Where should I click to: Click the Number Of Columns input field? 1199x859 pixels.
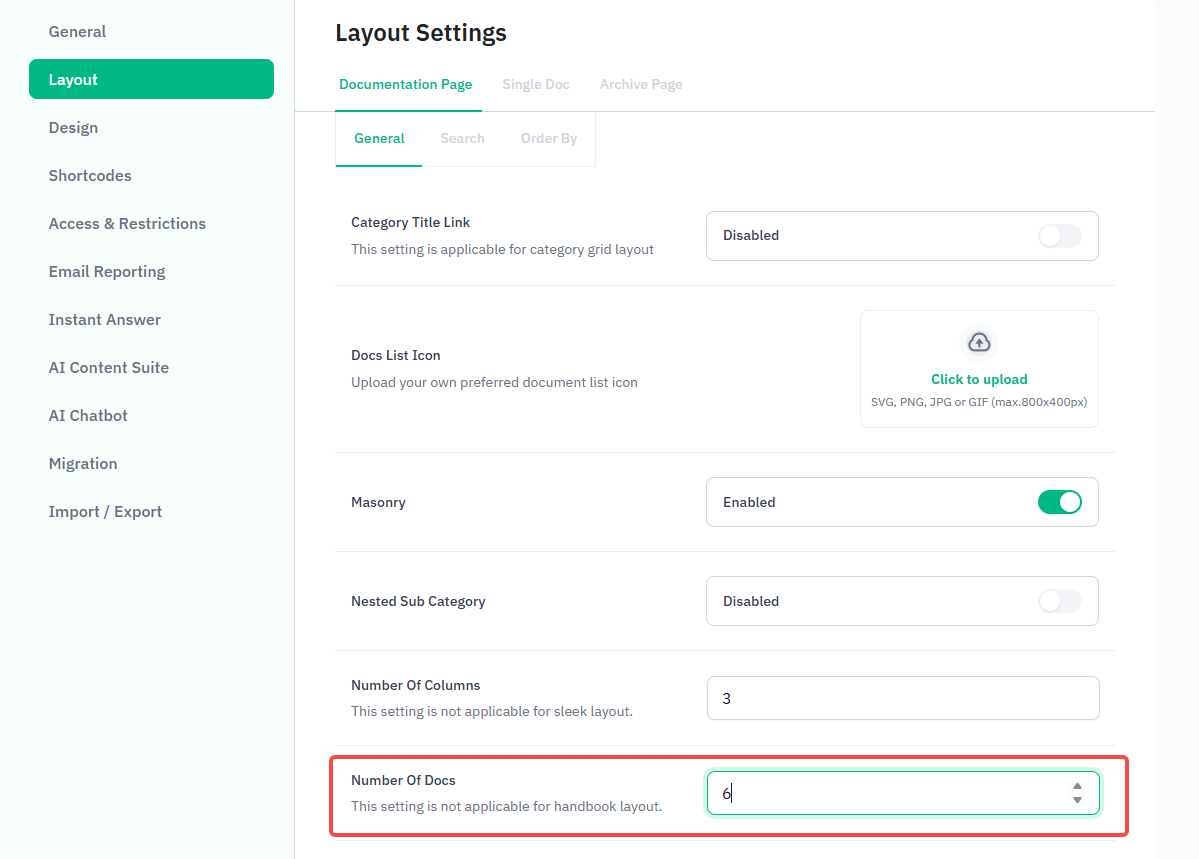(902, 699)
